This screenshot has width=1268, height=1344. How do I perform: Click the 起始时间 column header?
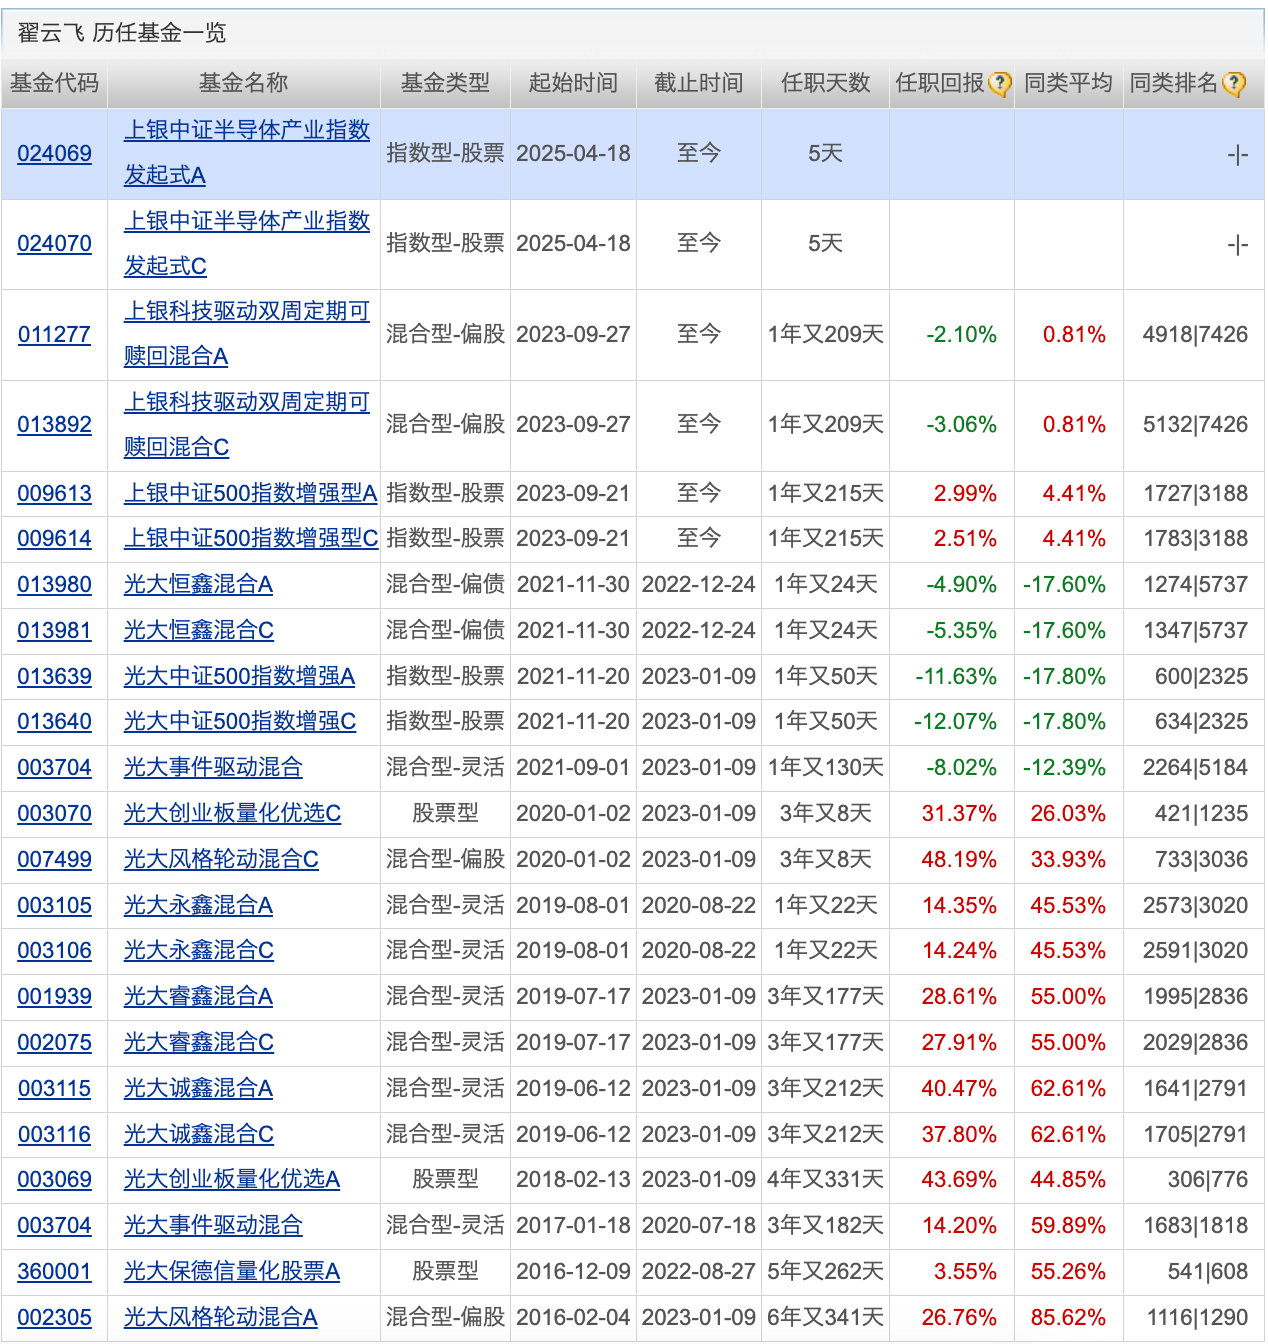click(x=573, y=83)
